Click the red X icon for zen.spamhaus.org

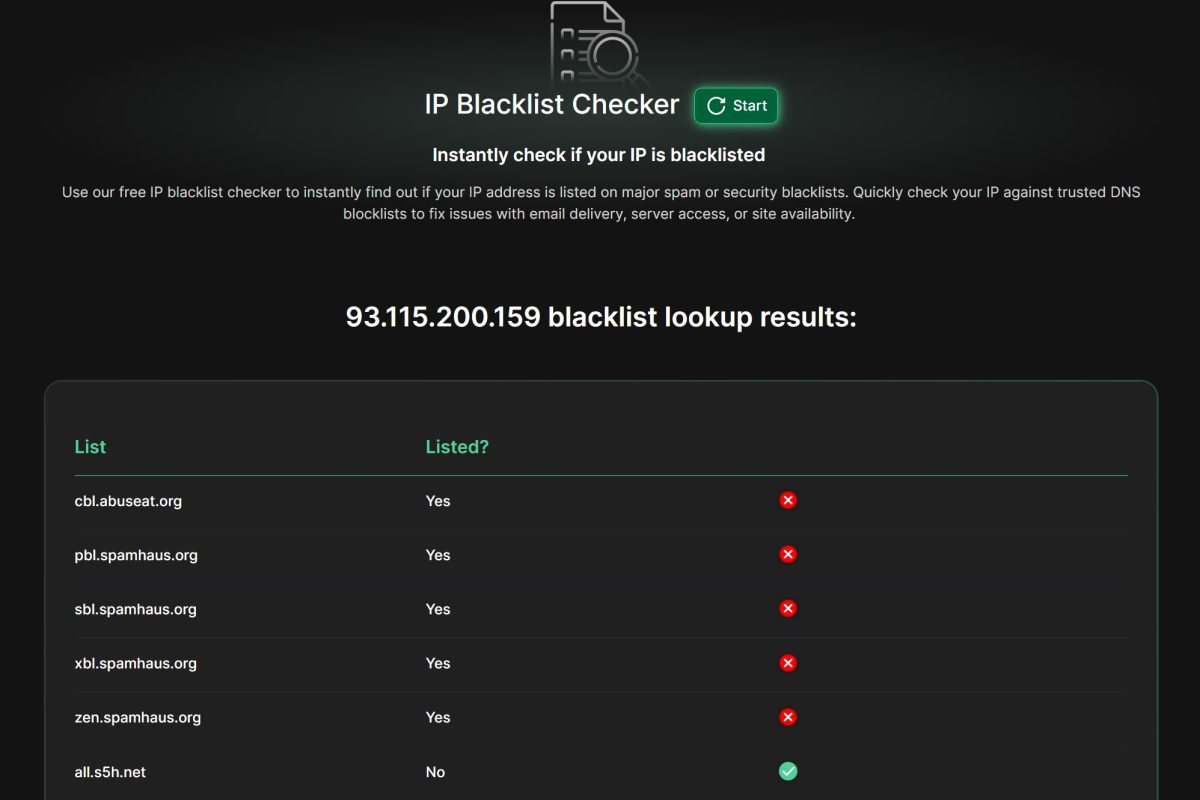click(x=788, y=717)
